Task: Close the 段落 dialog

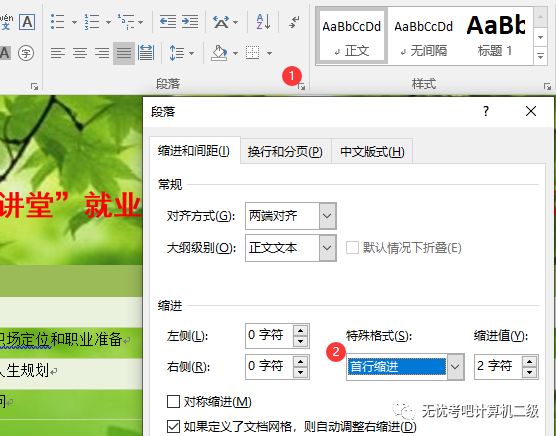Action: coord(531,111)
